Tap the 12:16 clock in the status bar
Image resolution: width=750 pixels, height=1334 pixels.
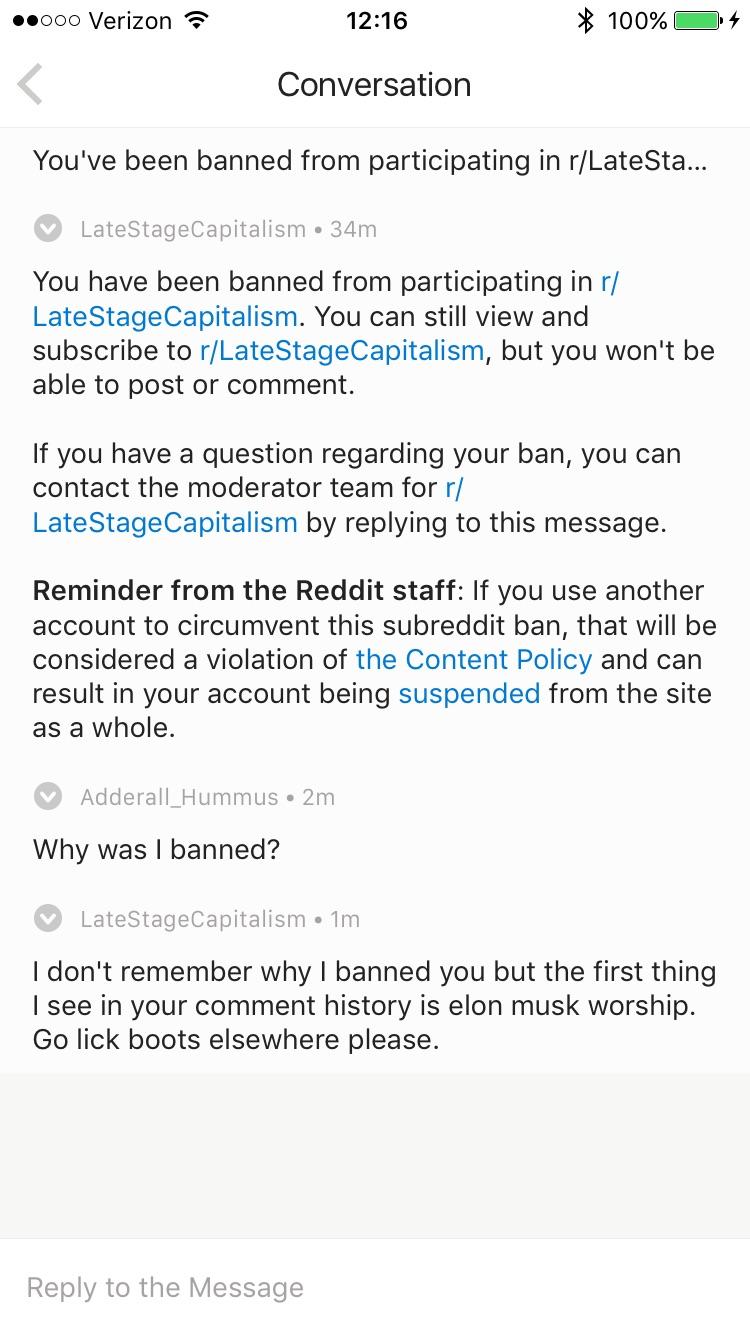coord(376,21)
